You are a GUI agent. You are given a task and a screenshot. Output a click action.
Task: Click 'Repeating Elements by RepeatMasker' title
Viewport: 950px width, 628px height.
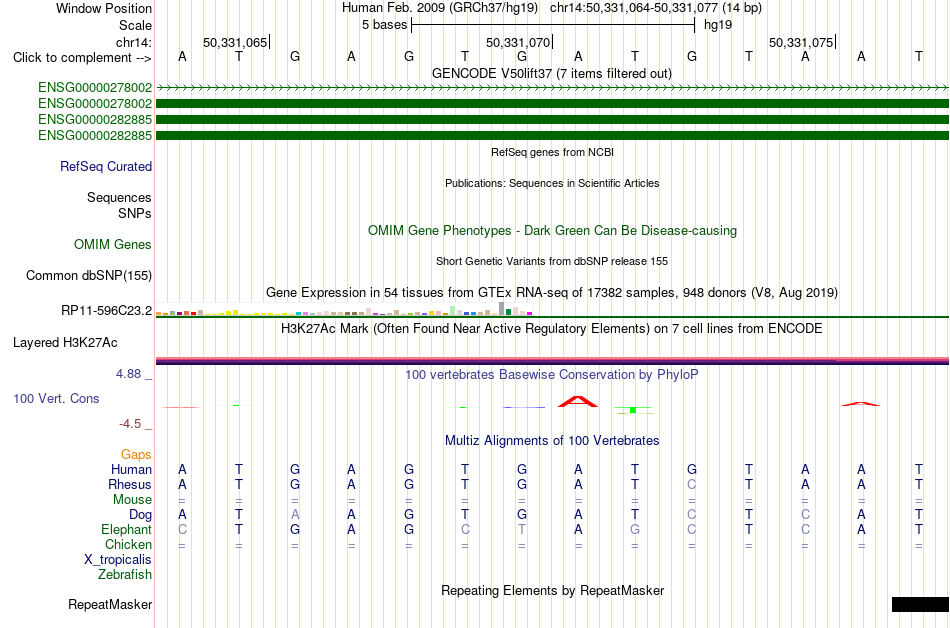[x=553, y=590]
